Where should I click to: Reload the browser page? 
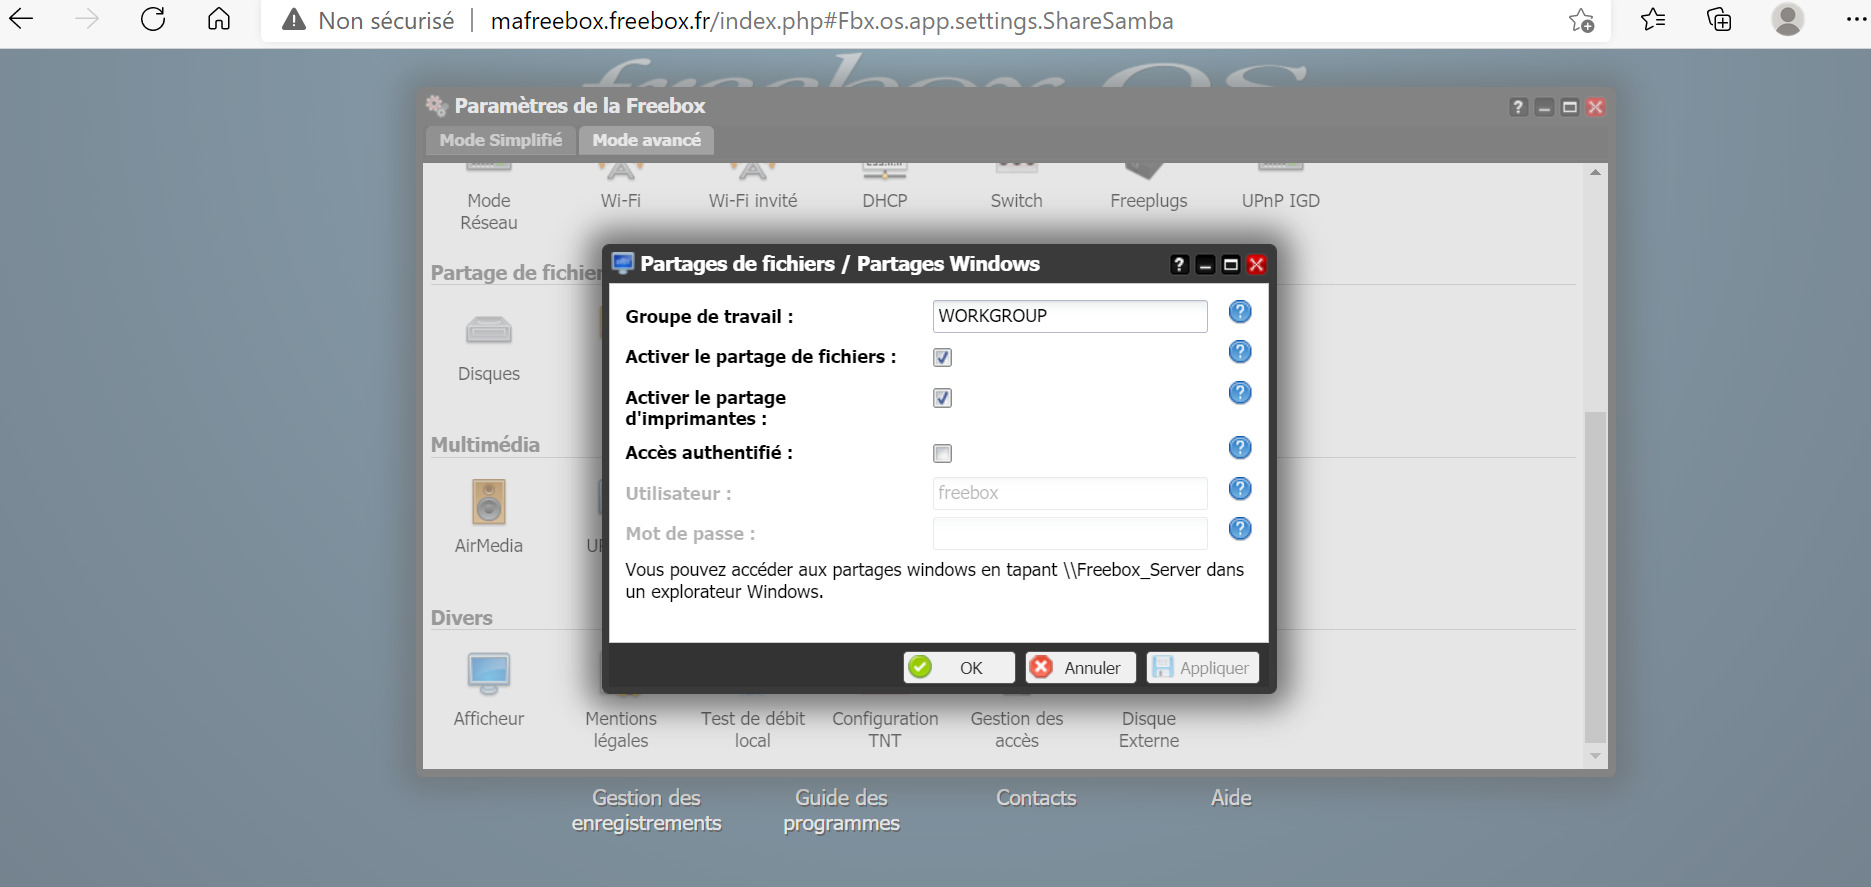tap(153, 19)
